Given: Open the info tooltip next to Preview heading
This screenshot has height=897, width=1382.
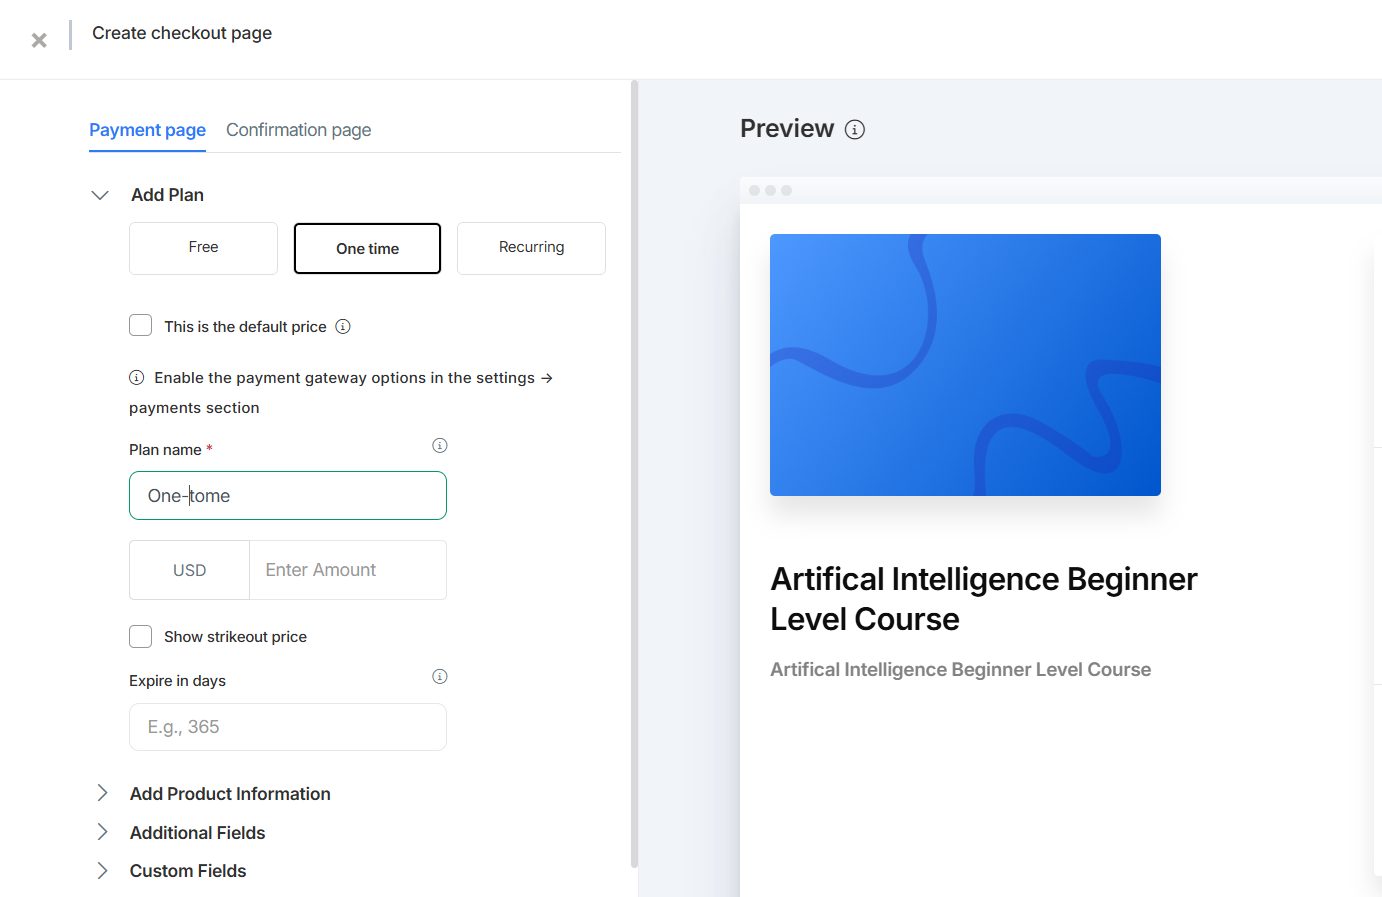Looking at the screenshot, I should (x=855, y=128).
